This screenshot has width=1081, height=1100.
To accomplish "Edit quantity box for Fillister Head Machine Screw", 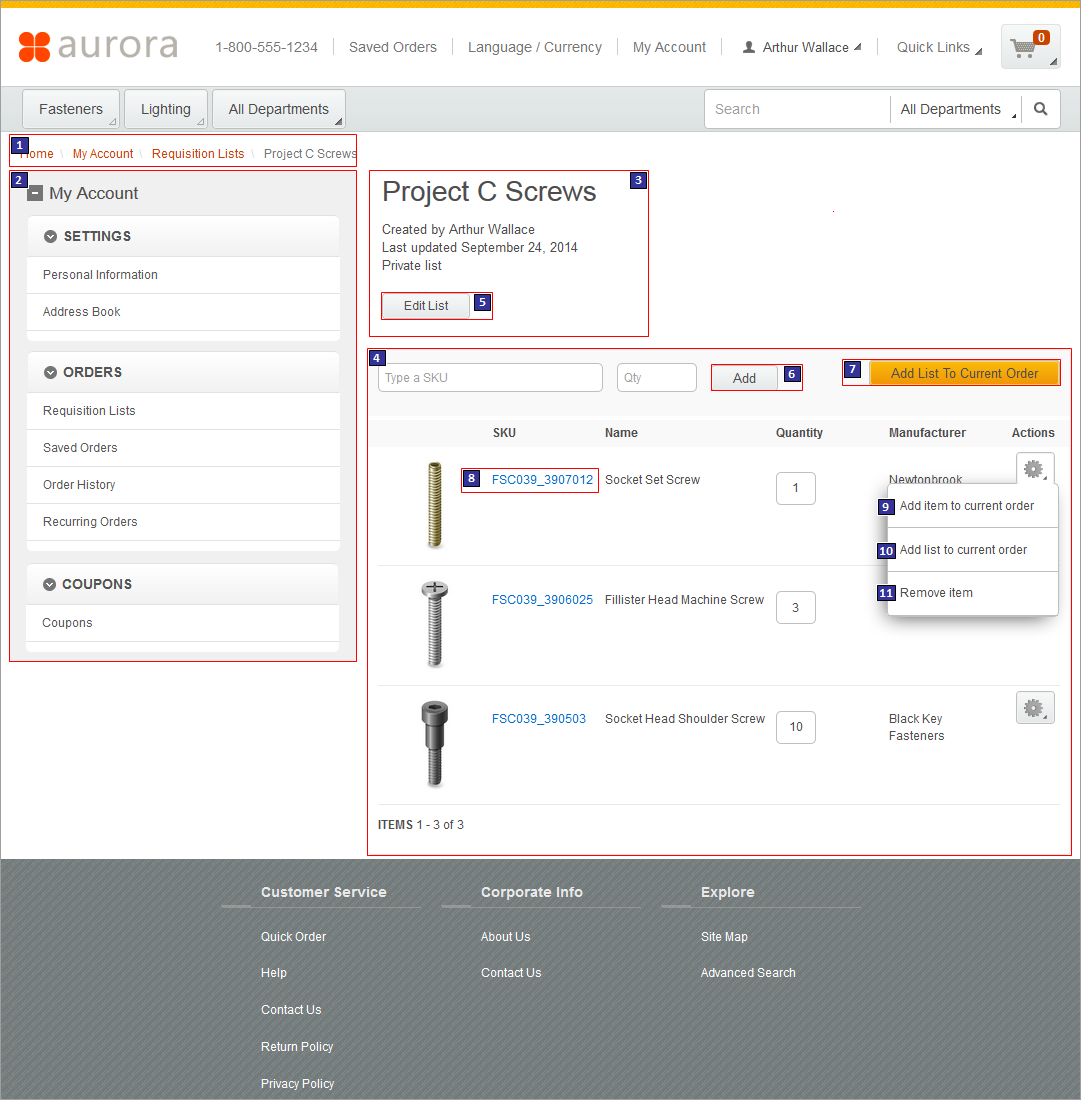I will pyautogui.click(x=795, y=608).
